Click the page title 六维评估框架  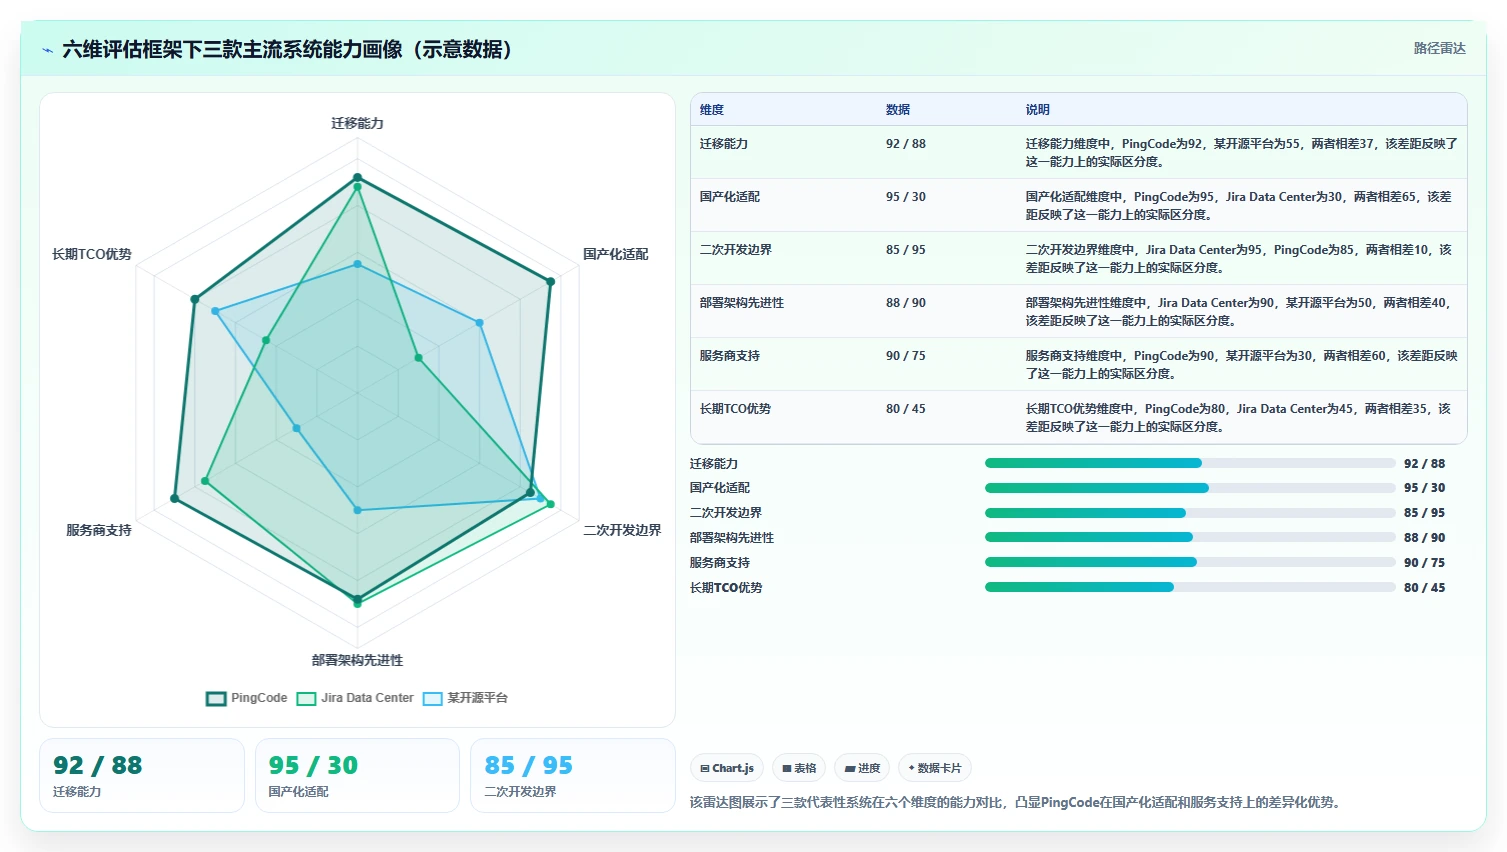pyautogui.click(x=290, y=49)
